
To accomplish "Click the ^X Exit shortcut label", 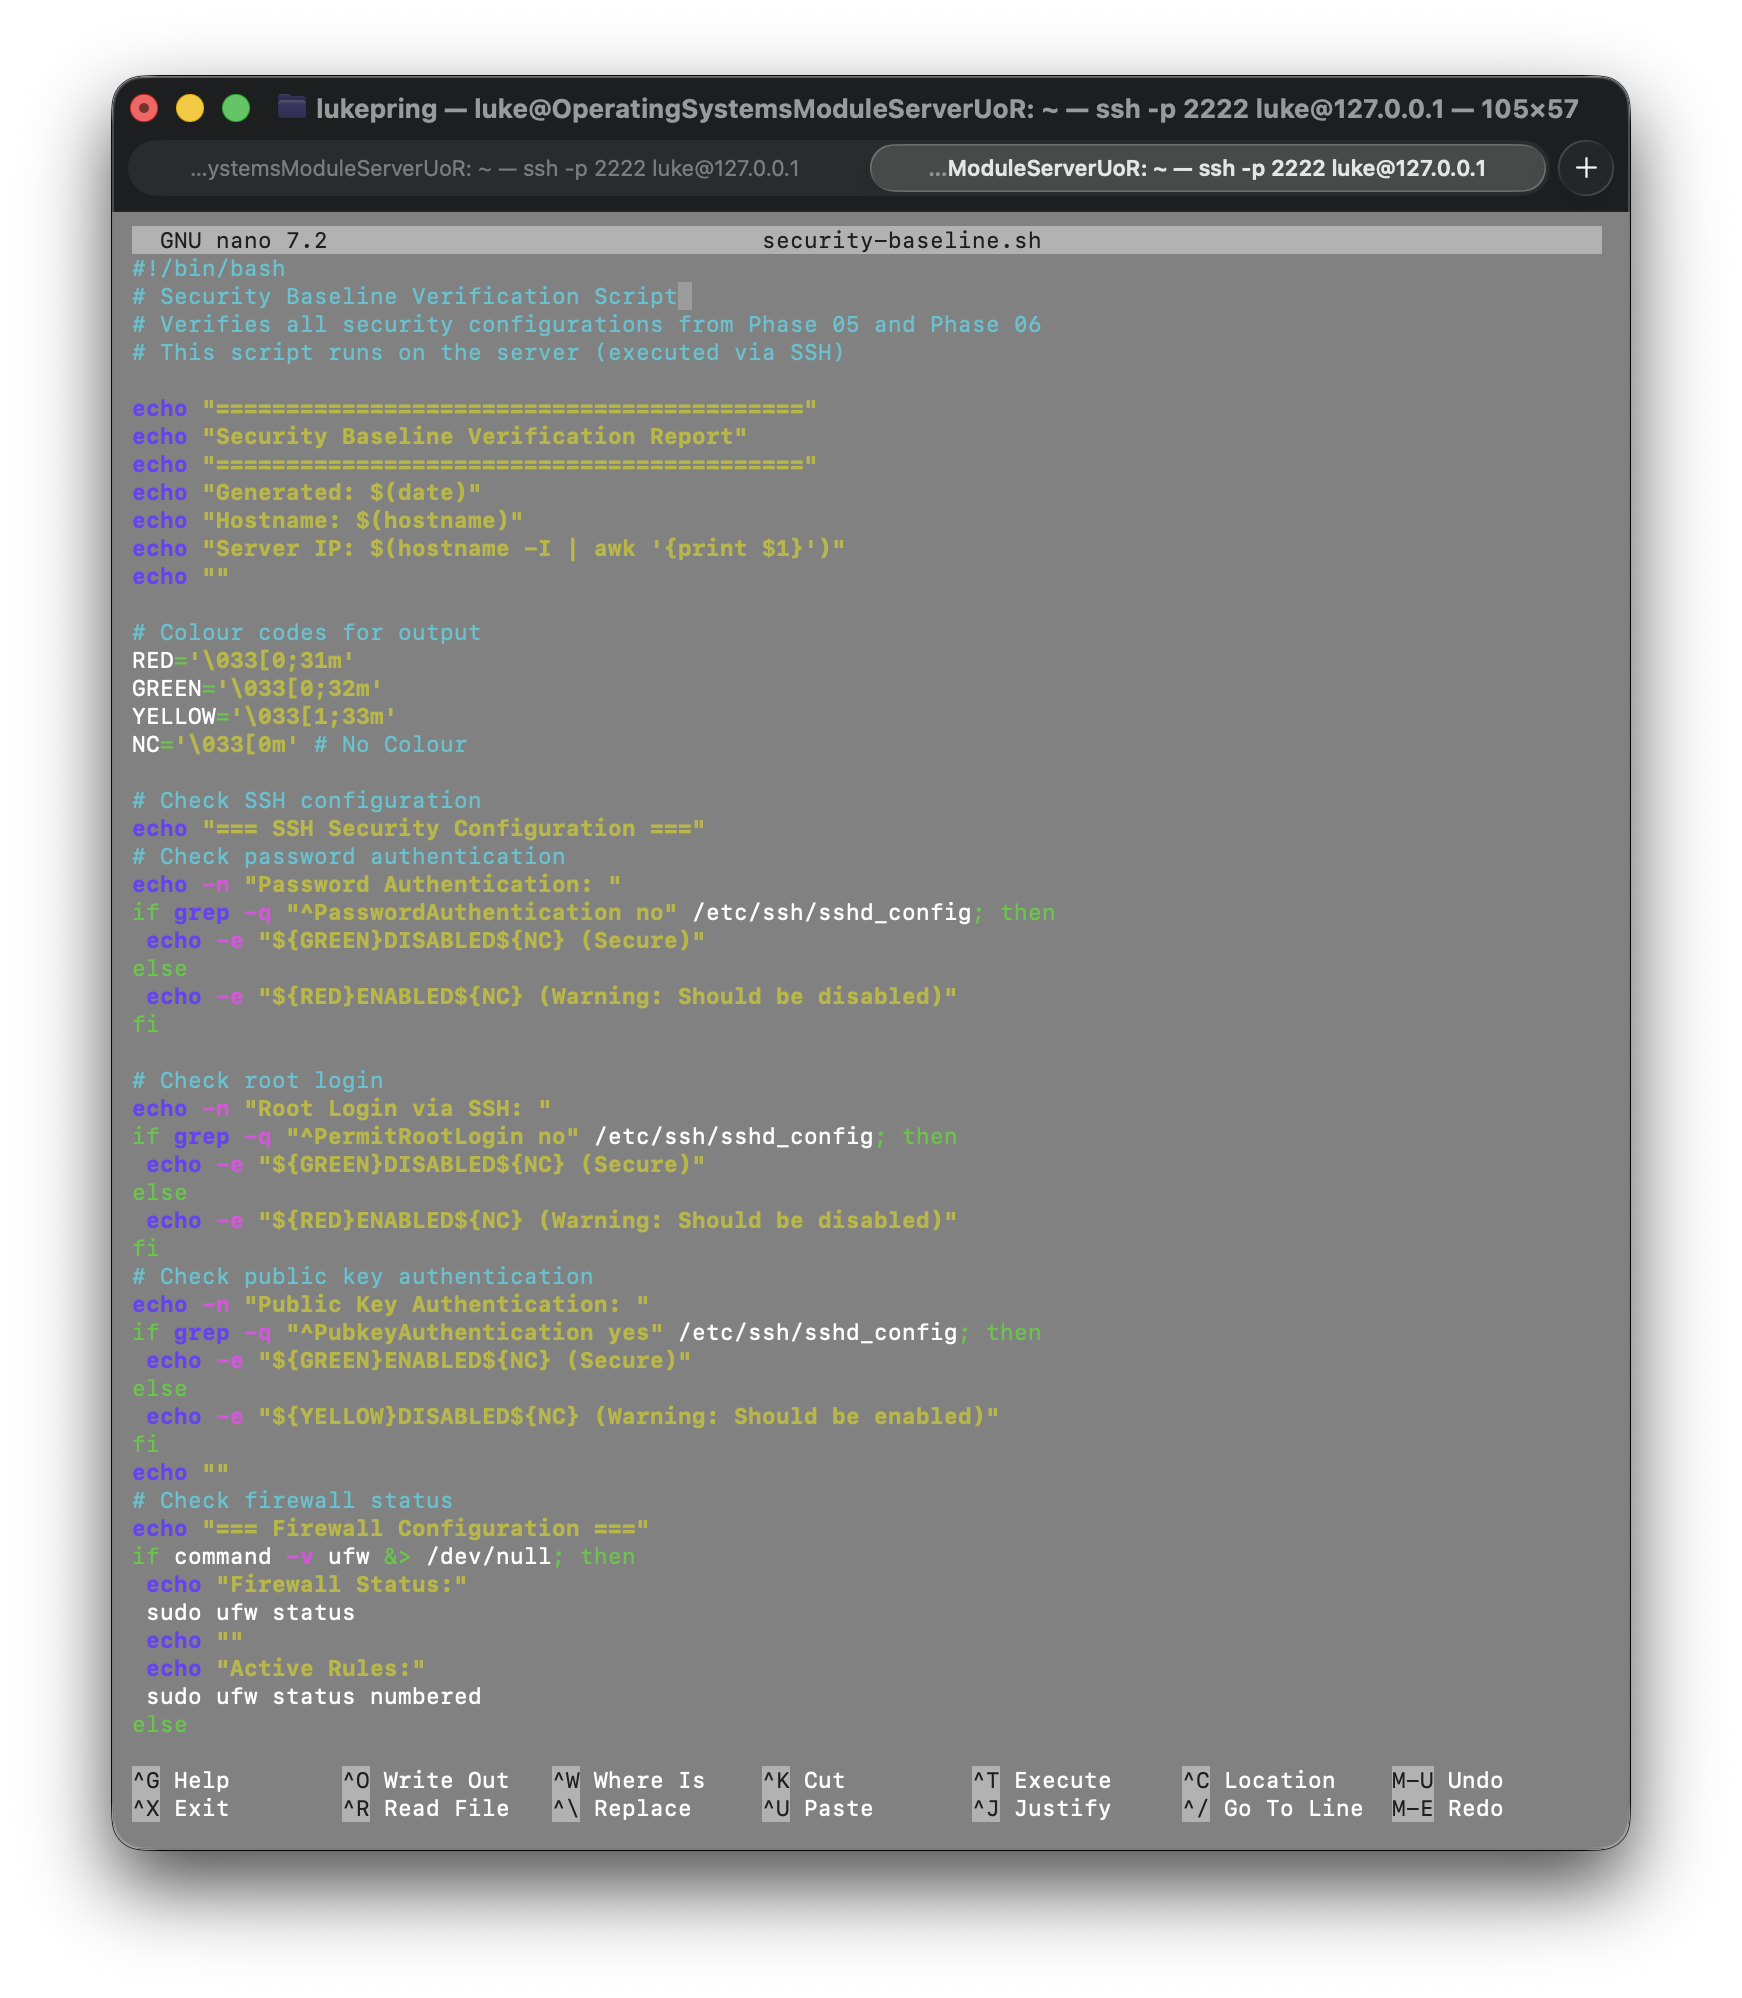I will pyautogui.click(x=181, y=1808).
